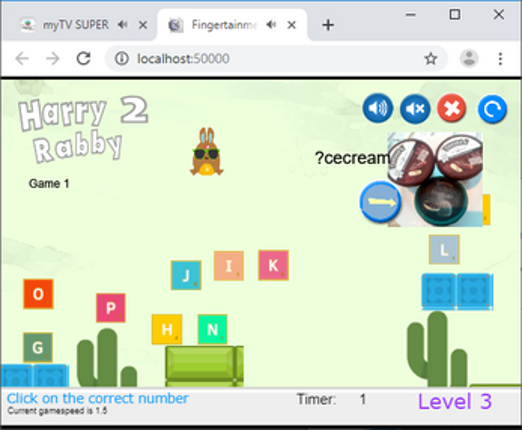Image resolution: width=522 pixels, height=430 pixels.
Task: Select the gray letter L block
Action: (444, 250)
